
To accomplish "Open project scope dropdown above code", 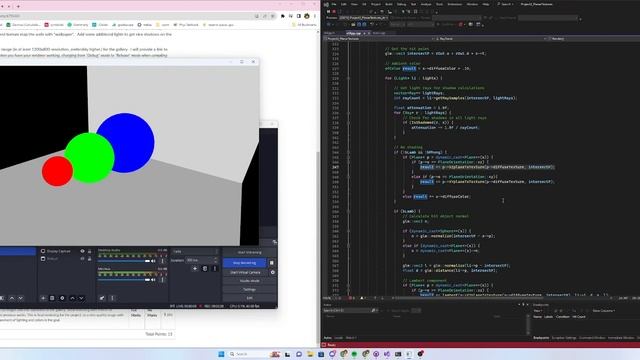I will 378,39.
